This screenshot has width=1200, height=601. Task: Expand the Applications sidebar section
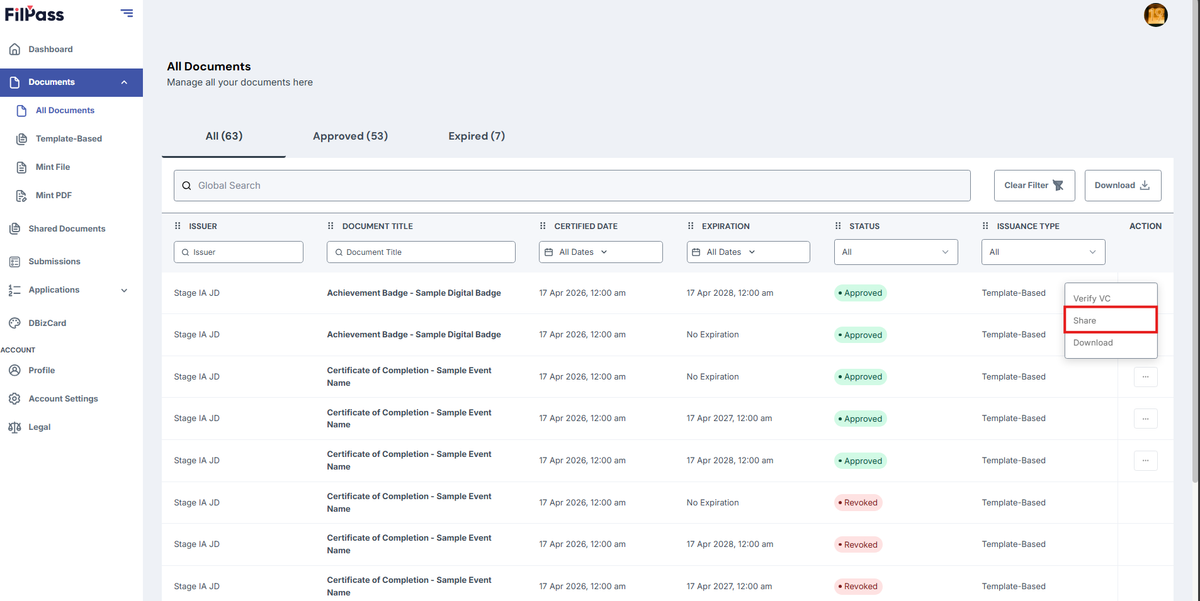124,290
